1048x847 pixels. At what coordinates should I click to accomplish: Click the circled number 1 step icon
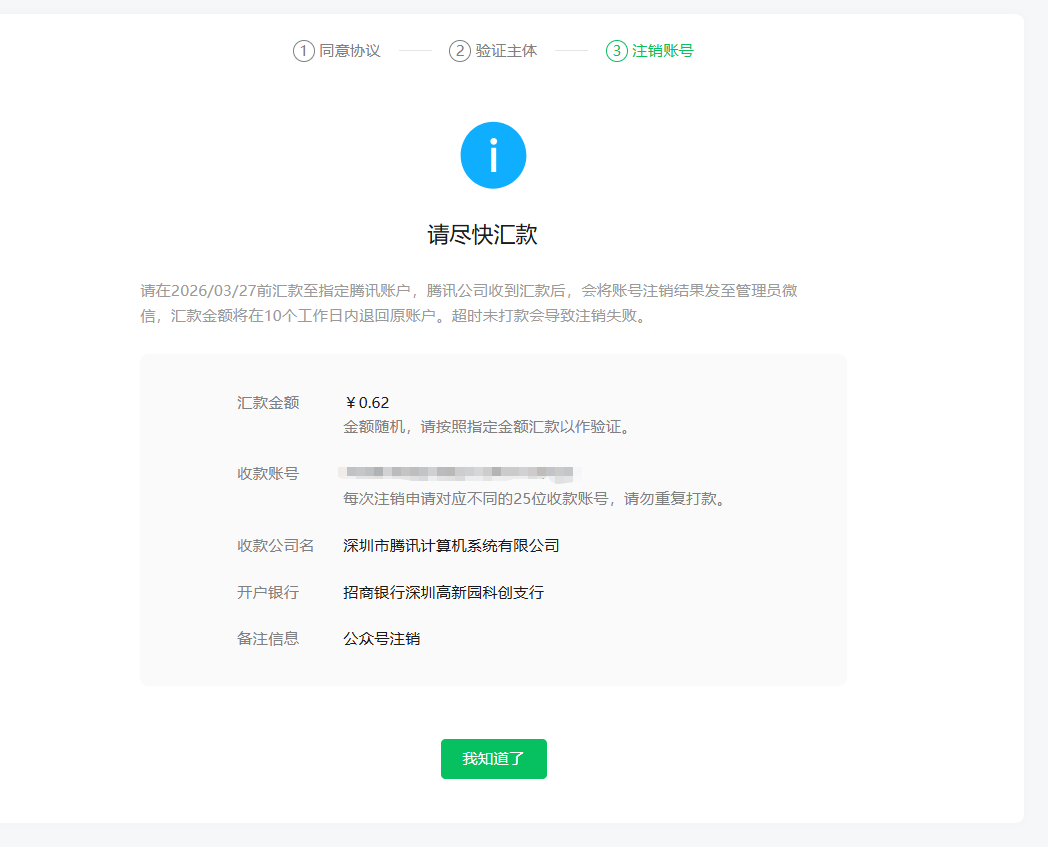(303, 51)
